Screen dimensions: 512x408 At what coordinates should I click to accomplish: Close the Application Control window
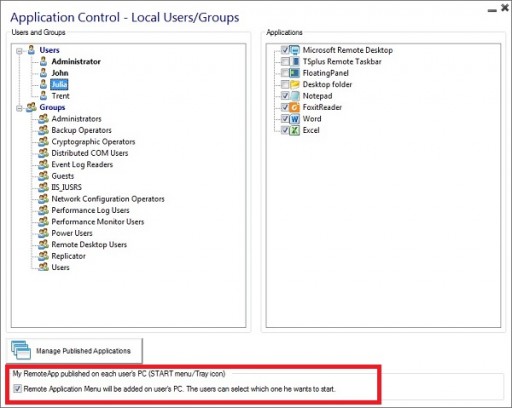point(505,8)
